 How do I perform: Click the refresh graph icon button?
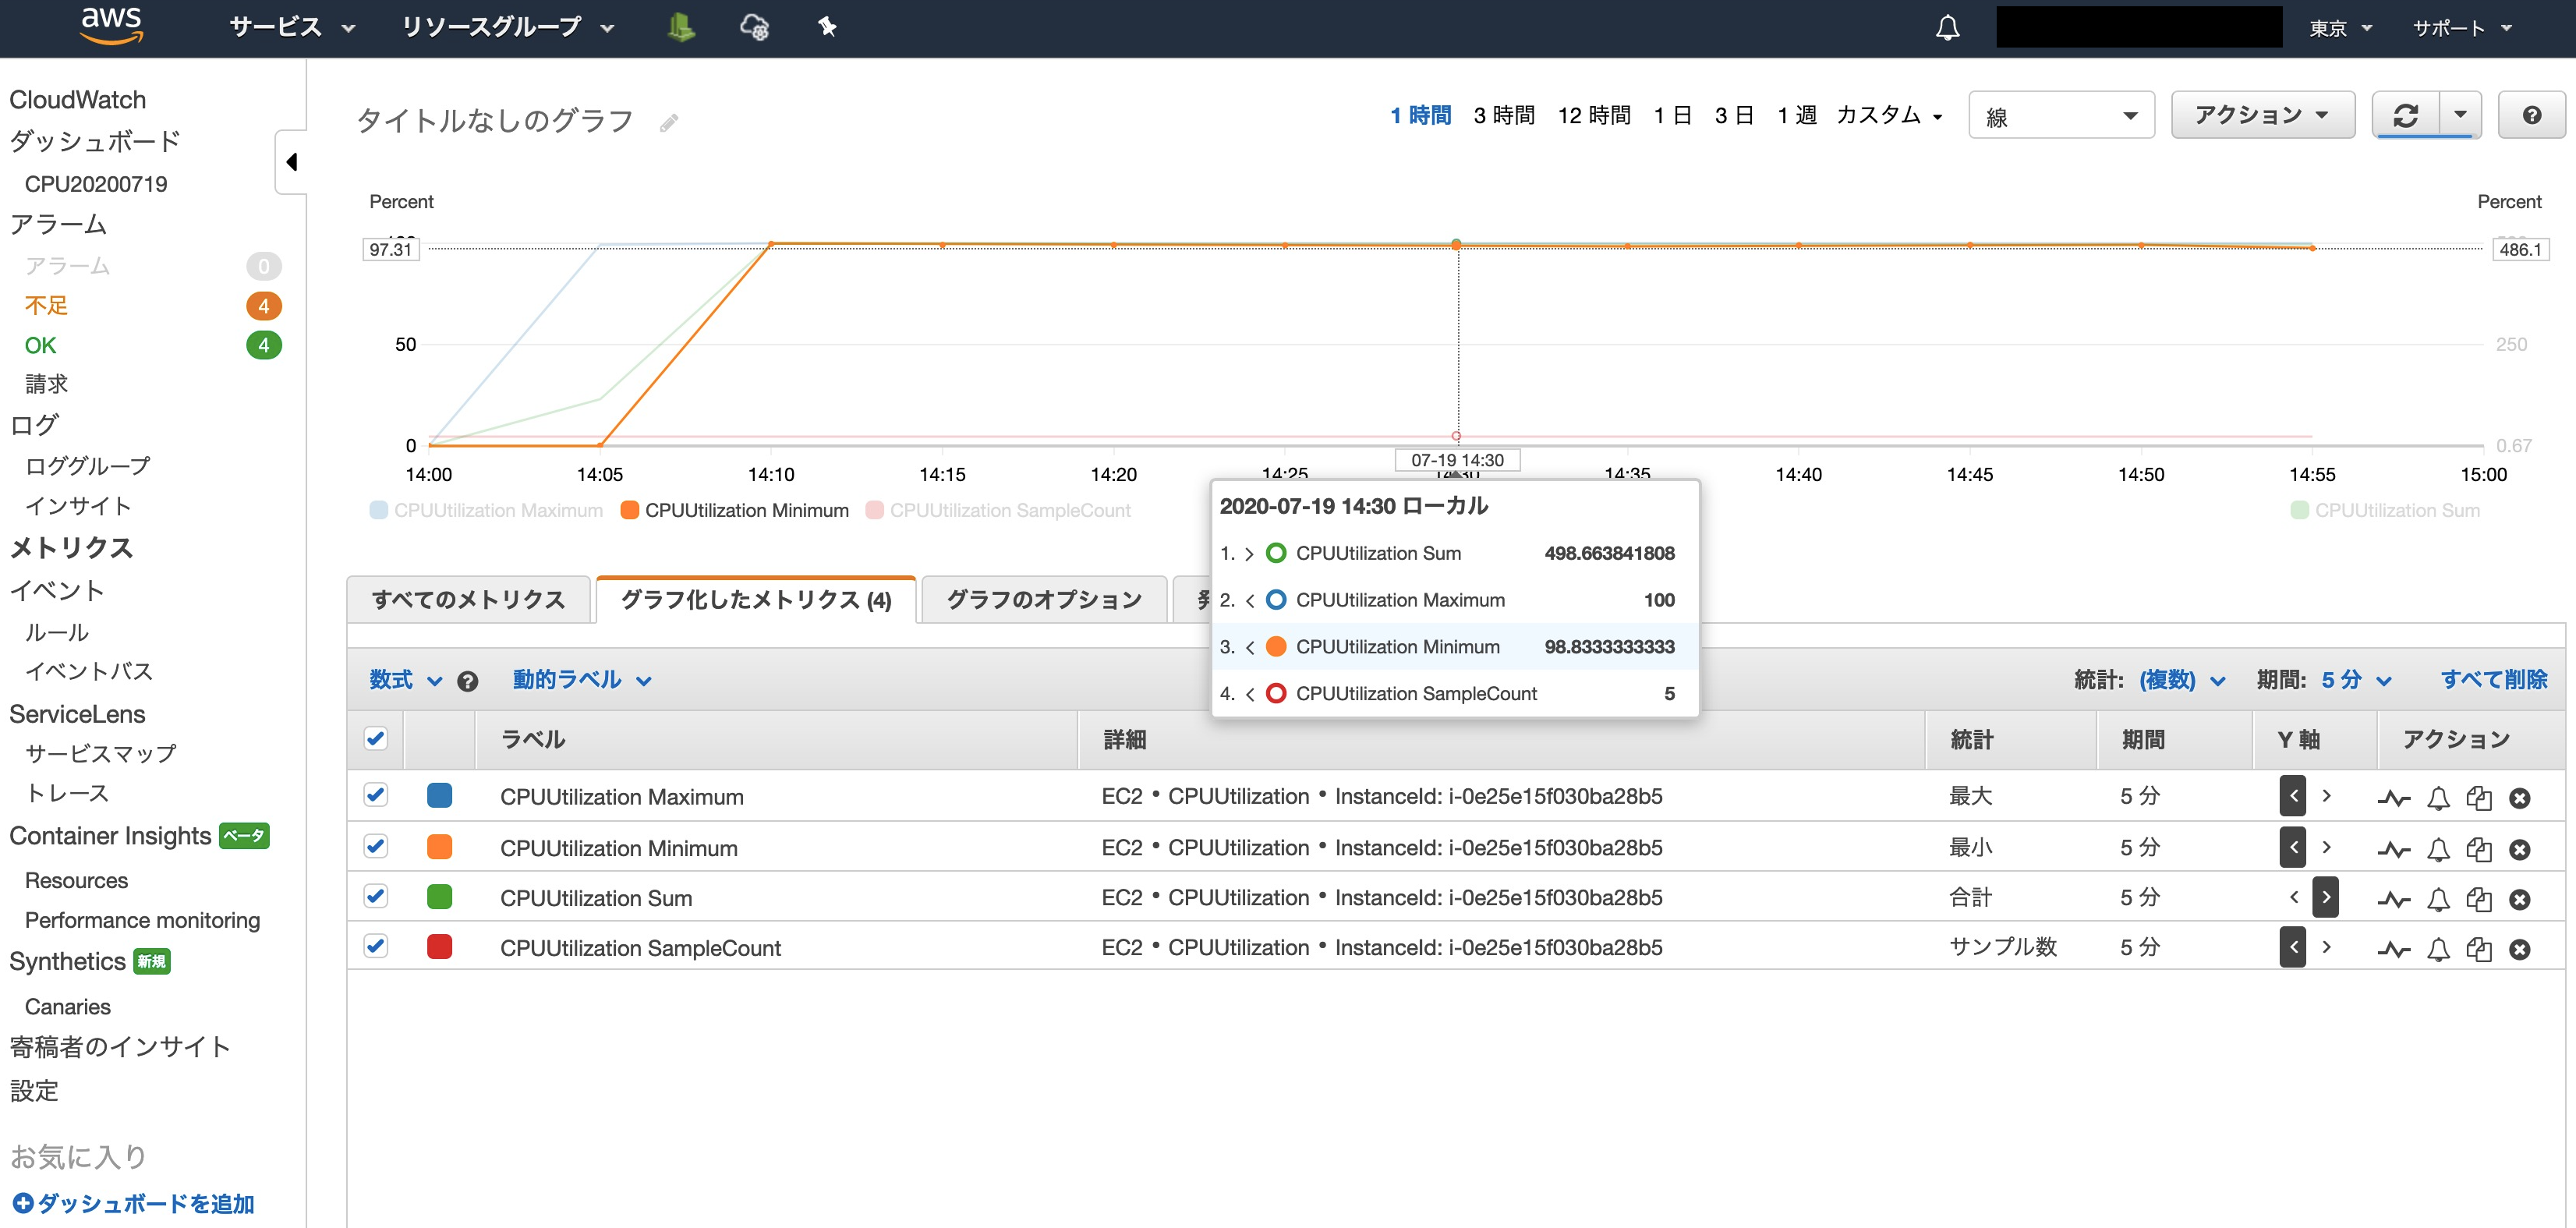pyautogui.click(x=2405, y=116)
